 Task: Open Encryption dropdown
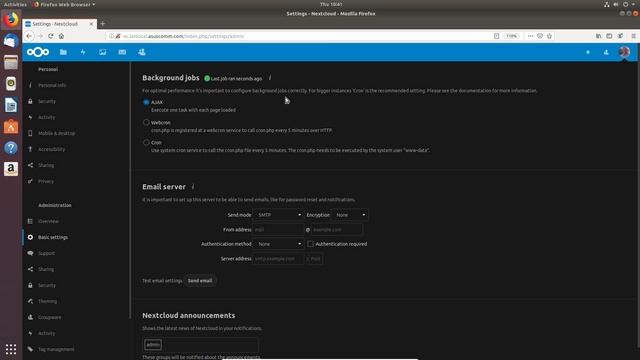350,215
